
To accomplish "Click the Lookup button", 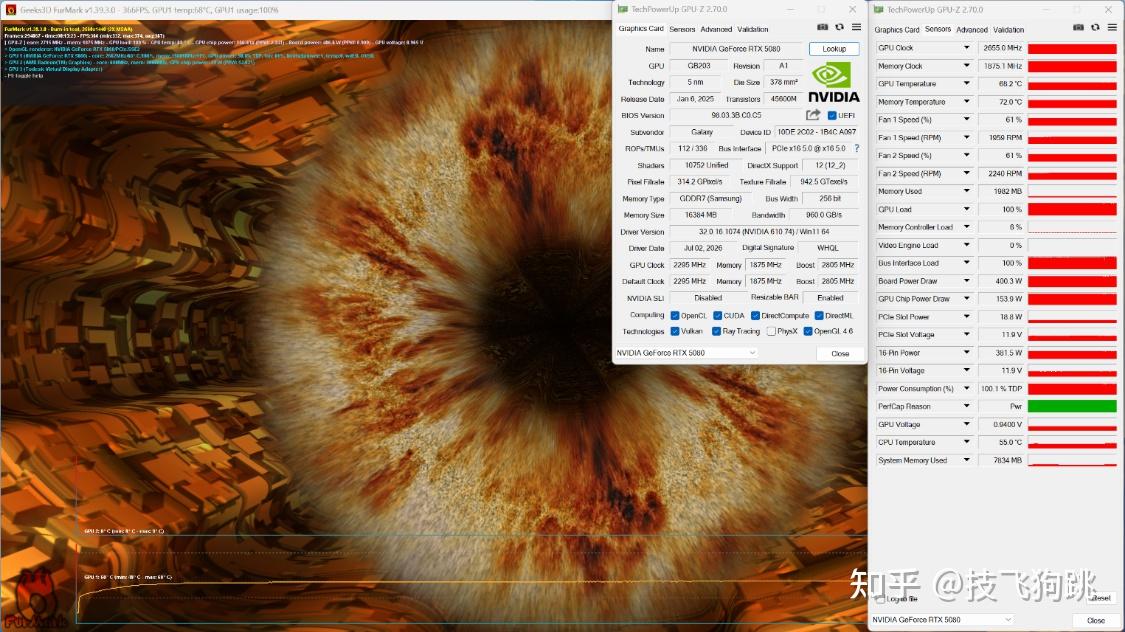I will (x=834, y=49).
